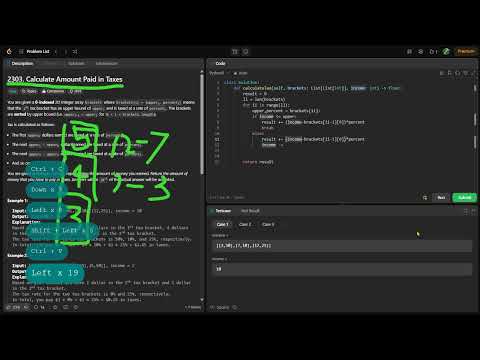Click the Example 2 heading
480x360 pixels.
pos(18,255)
